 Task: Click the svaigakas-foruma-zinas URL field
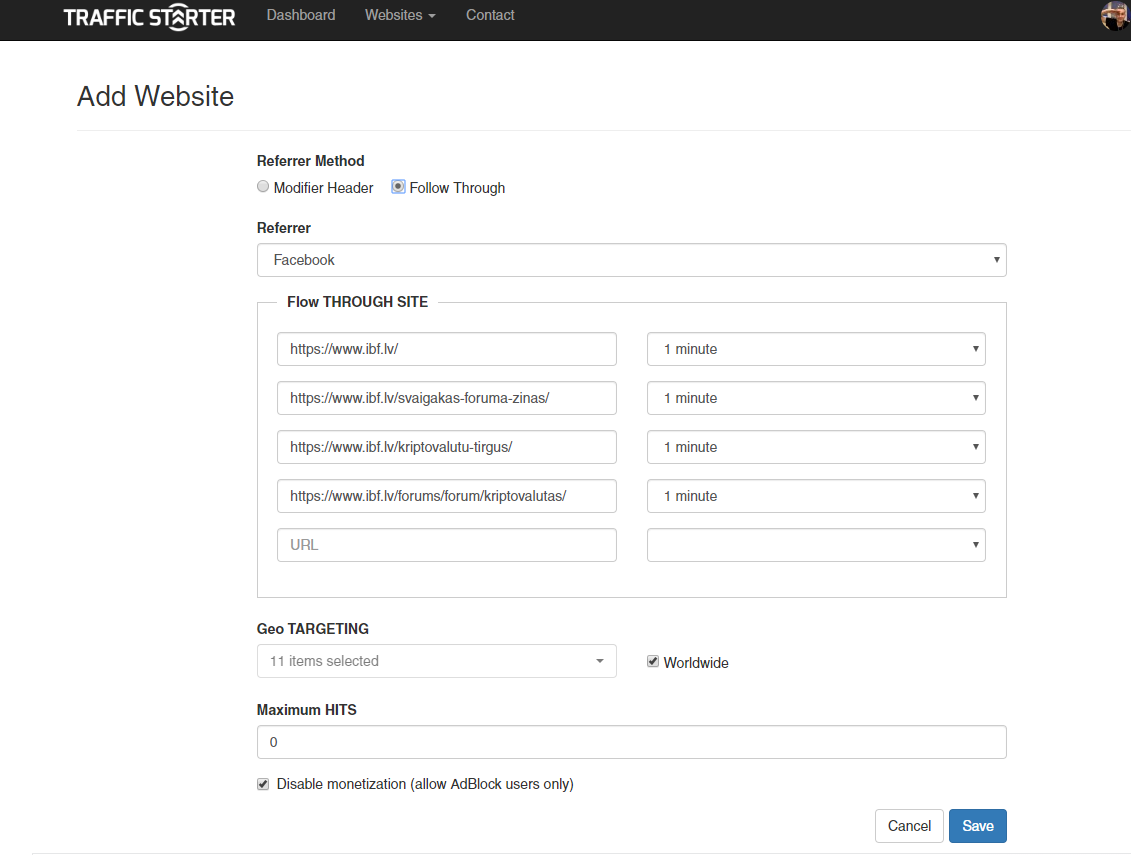click(x=446, y=398)
